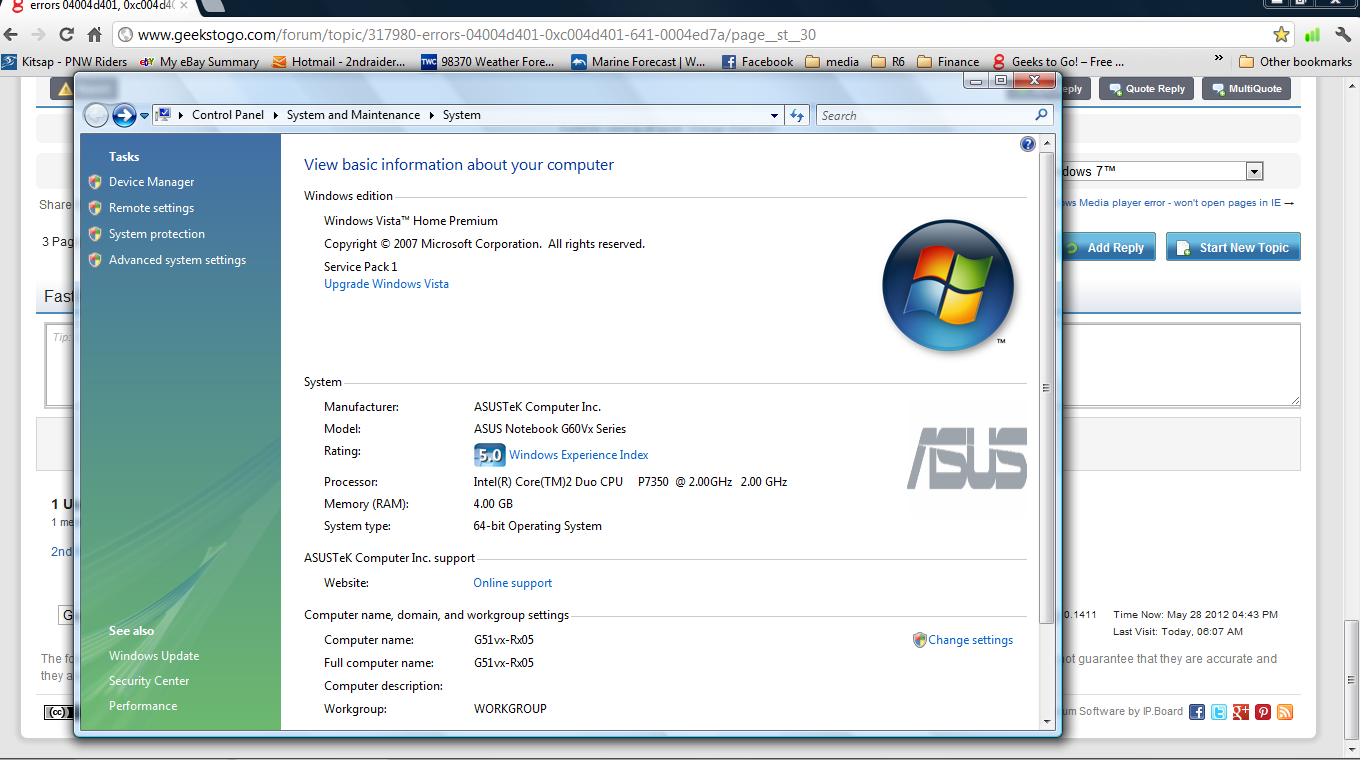
Task: Click the scroll down arrow in System window
Action: (x=1047, y=721)
